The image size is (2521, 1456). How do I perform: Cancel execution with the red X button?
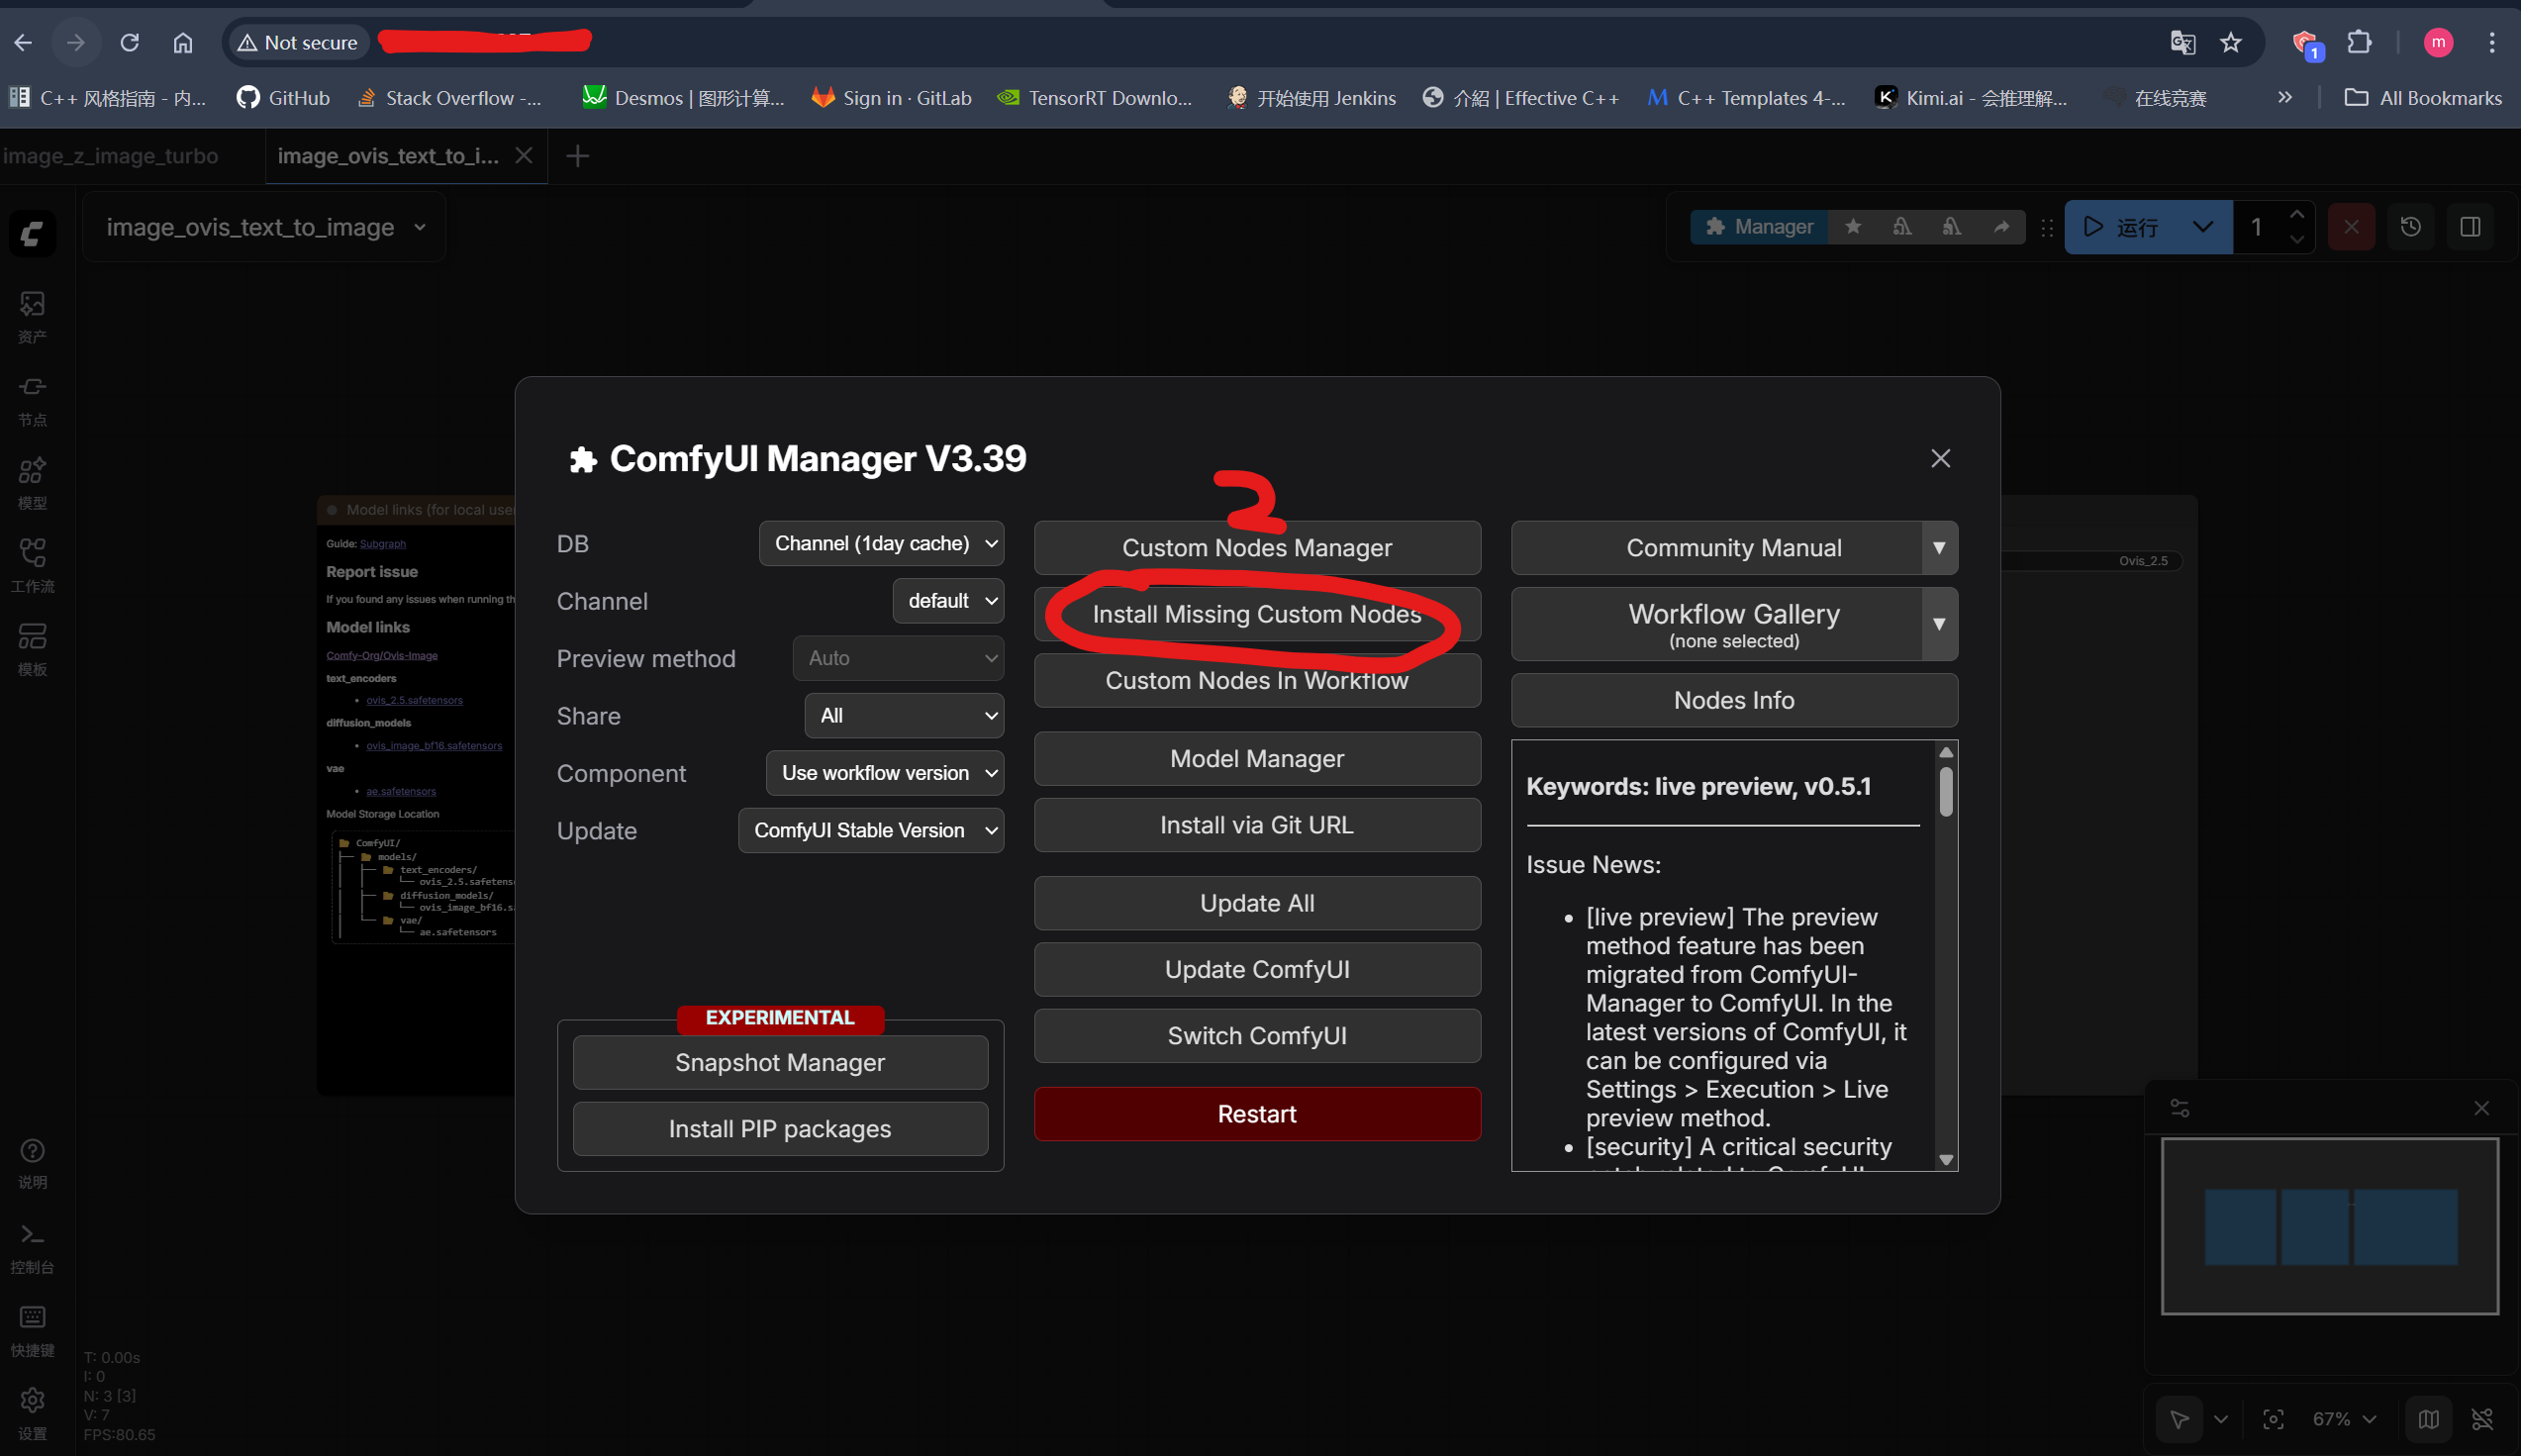(x=2350, y=227)
